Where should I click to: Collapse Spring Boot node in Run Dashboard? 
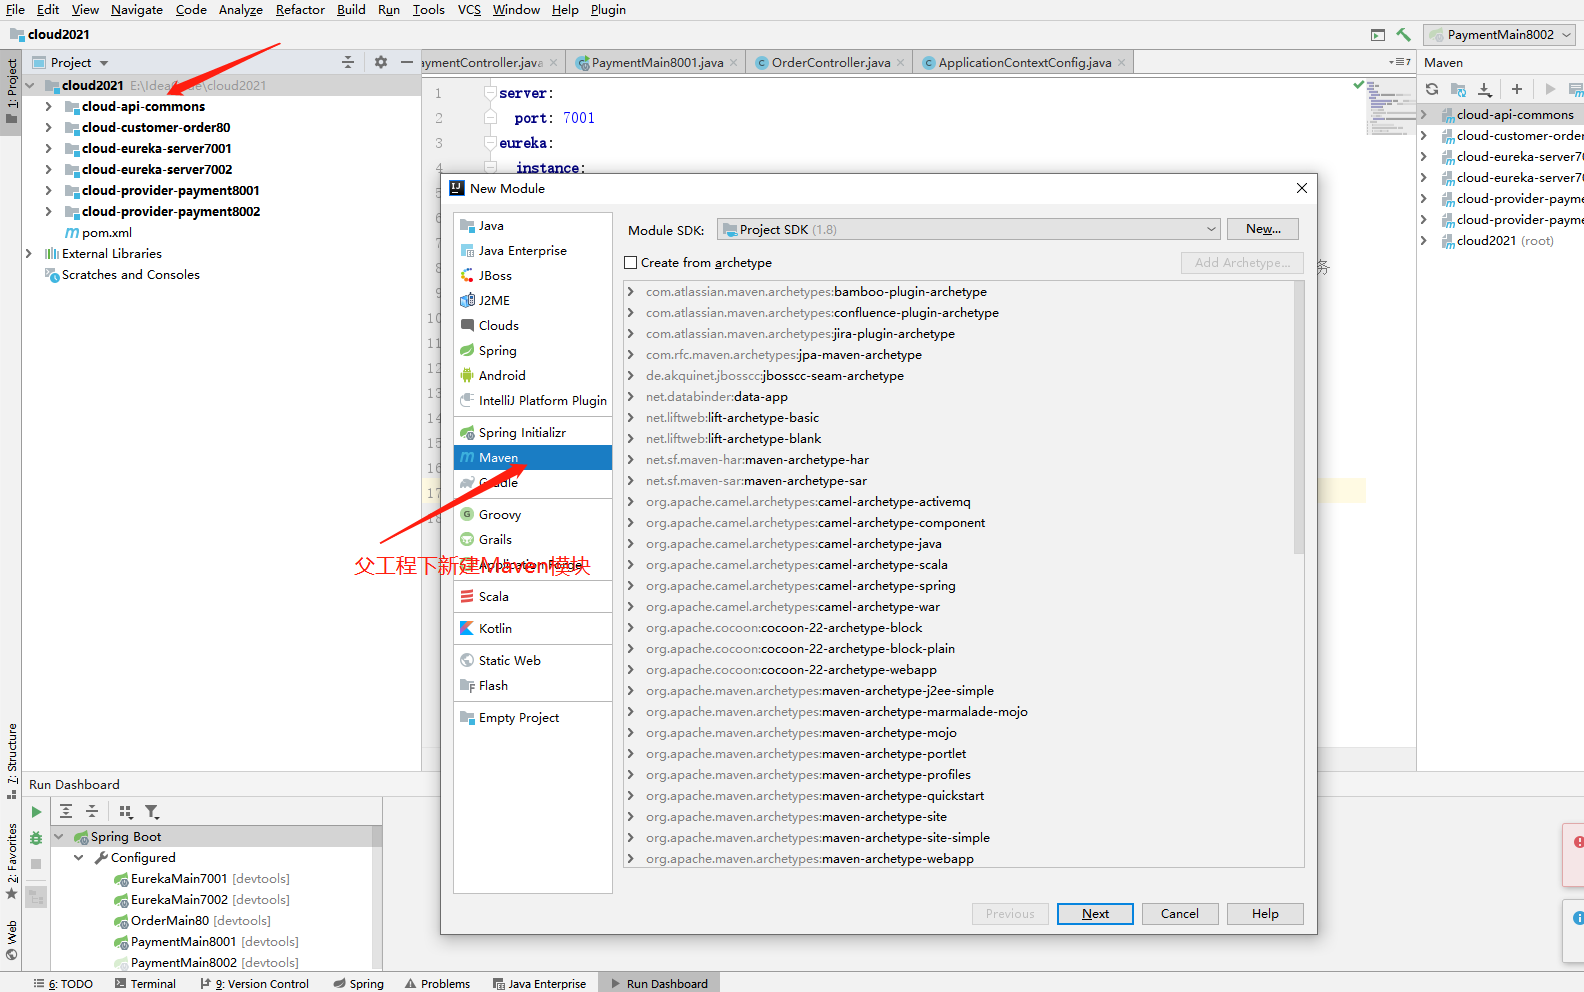[x=59, y=837]
